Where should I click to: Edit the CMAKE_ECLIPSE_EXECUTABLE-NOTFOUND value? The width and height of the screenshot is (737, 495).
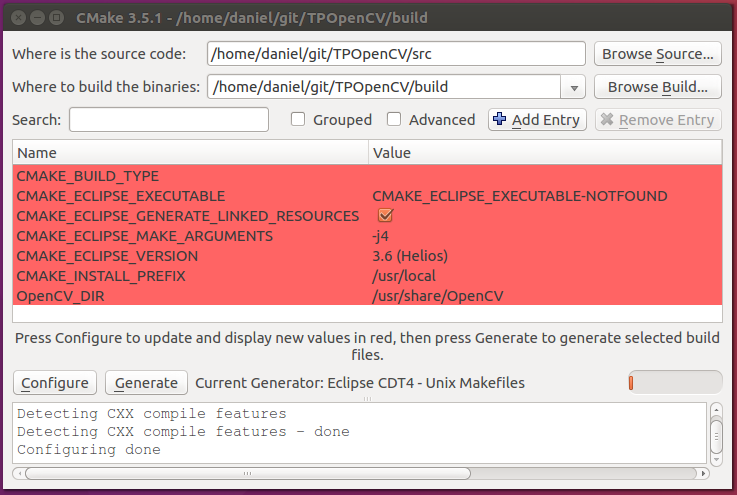pos(520,196)
